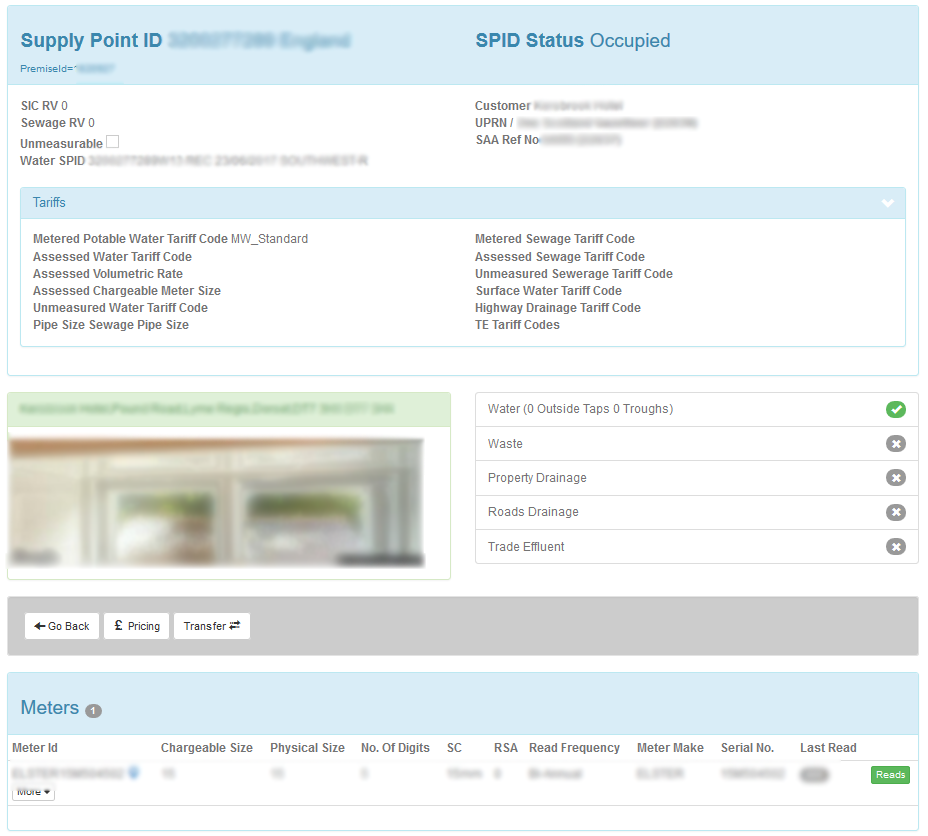Viewport: 928px width, 836px height.
Task: Click the cross icon for Trade Effluent
Action: pyautogui.click(x=895, y=547)
